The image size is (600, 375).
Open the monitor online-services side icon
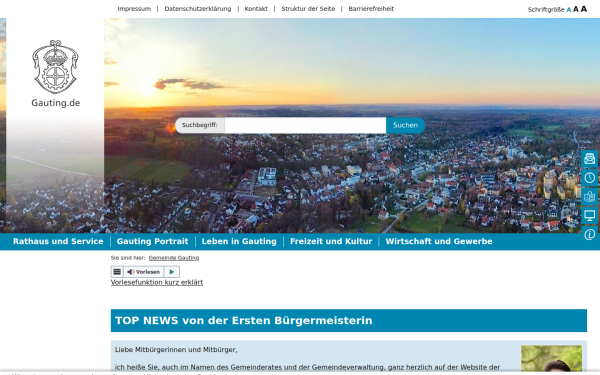pyautogui.click(x=590, y=215)
